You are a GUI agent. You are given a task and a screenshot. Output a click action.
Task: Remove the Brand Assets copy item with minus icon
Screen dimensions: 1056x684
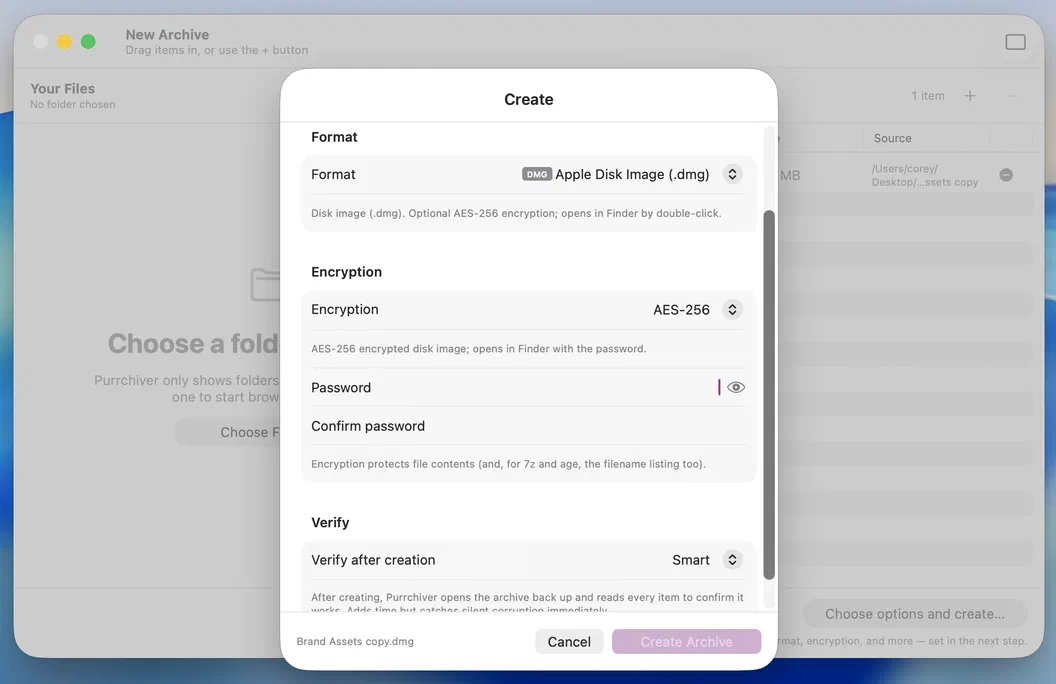tap(1006, 175)
